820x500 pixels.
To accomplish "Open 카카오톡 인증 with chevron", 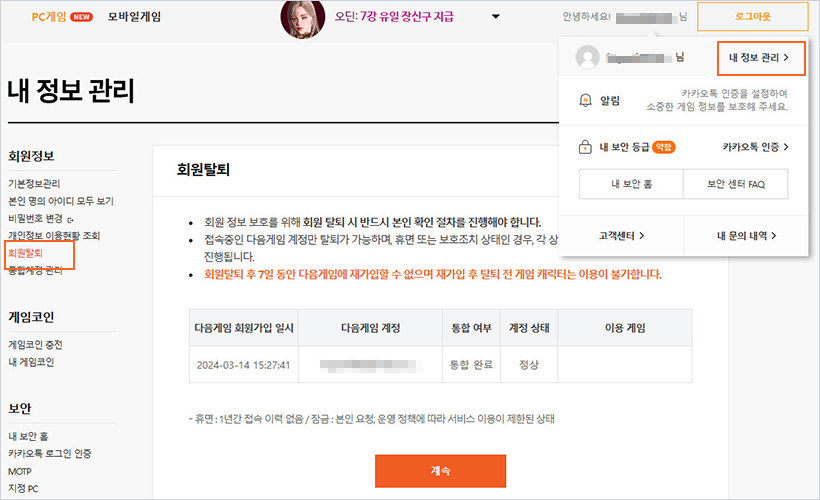I will pos(755,147).
